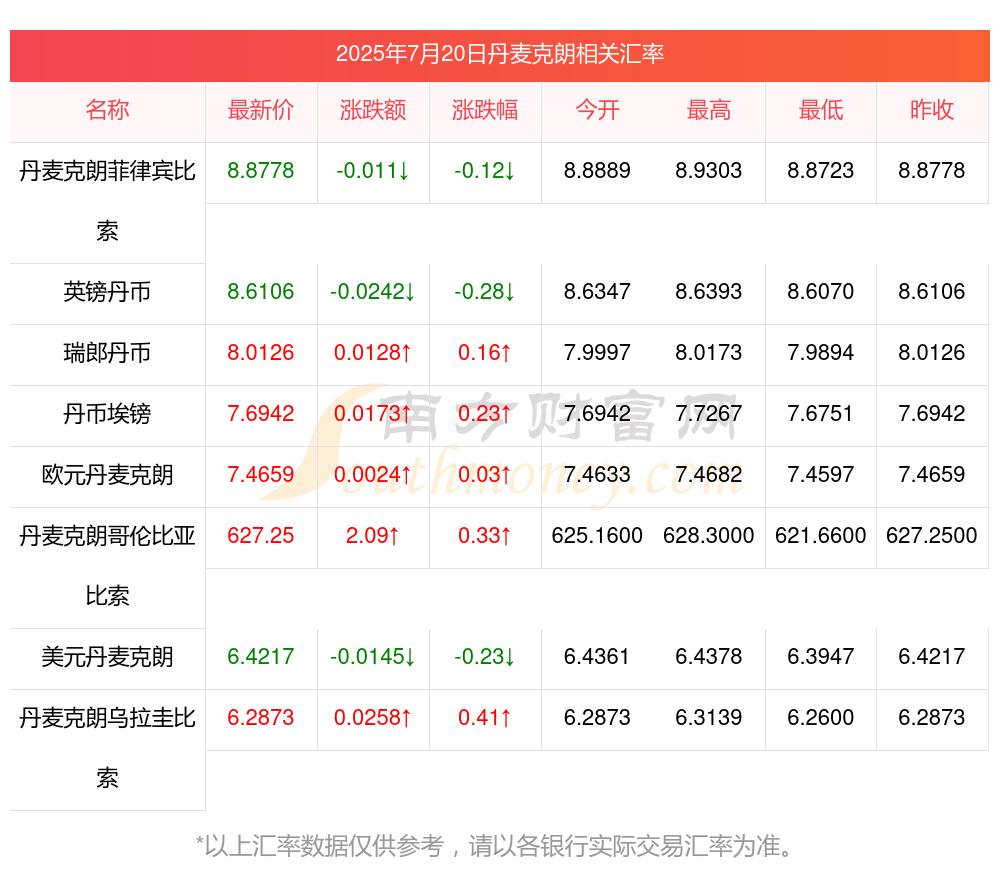Select the 欧元丹麦克朗 row name

coord(107,475)
